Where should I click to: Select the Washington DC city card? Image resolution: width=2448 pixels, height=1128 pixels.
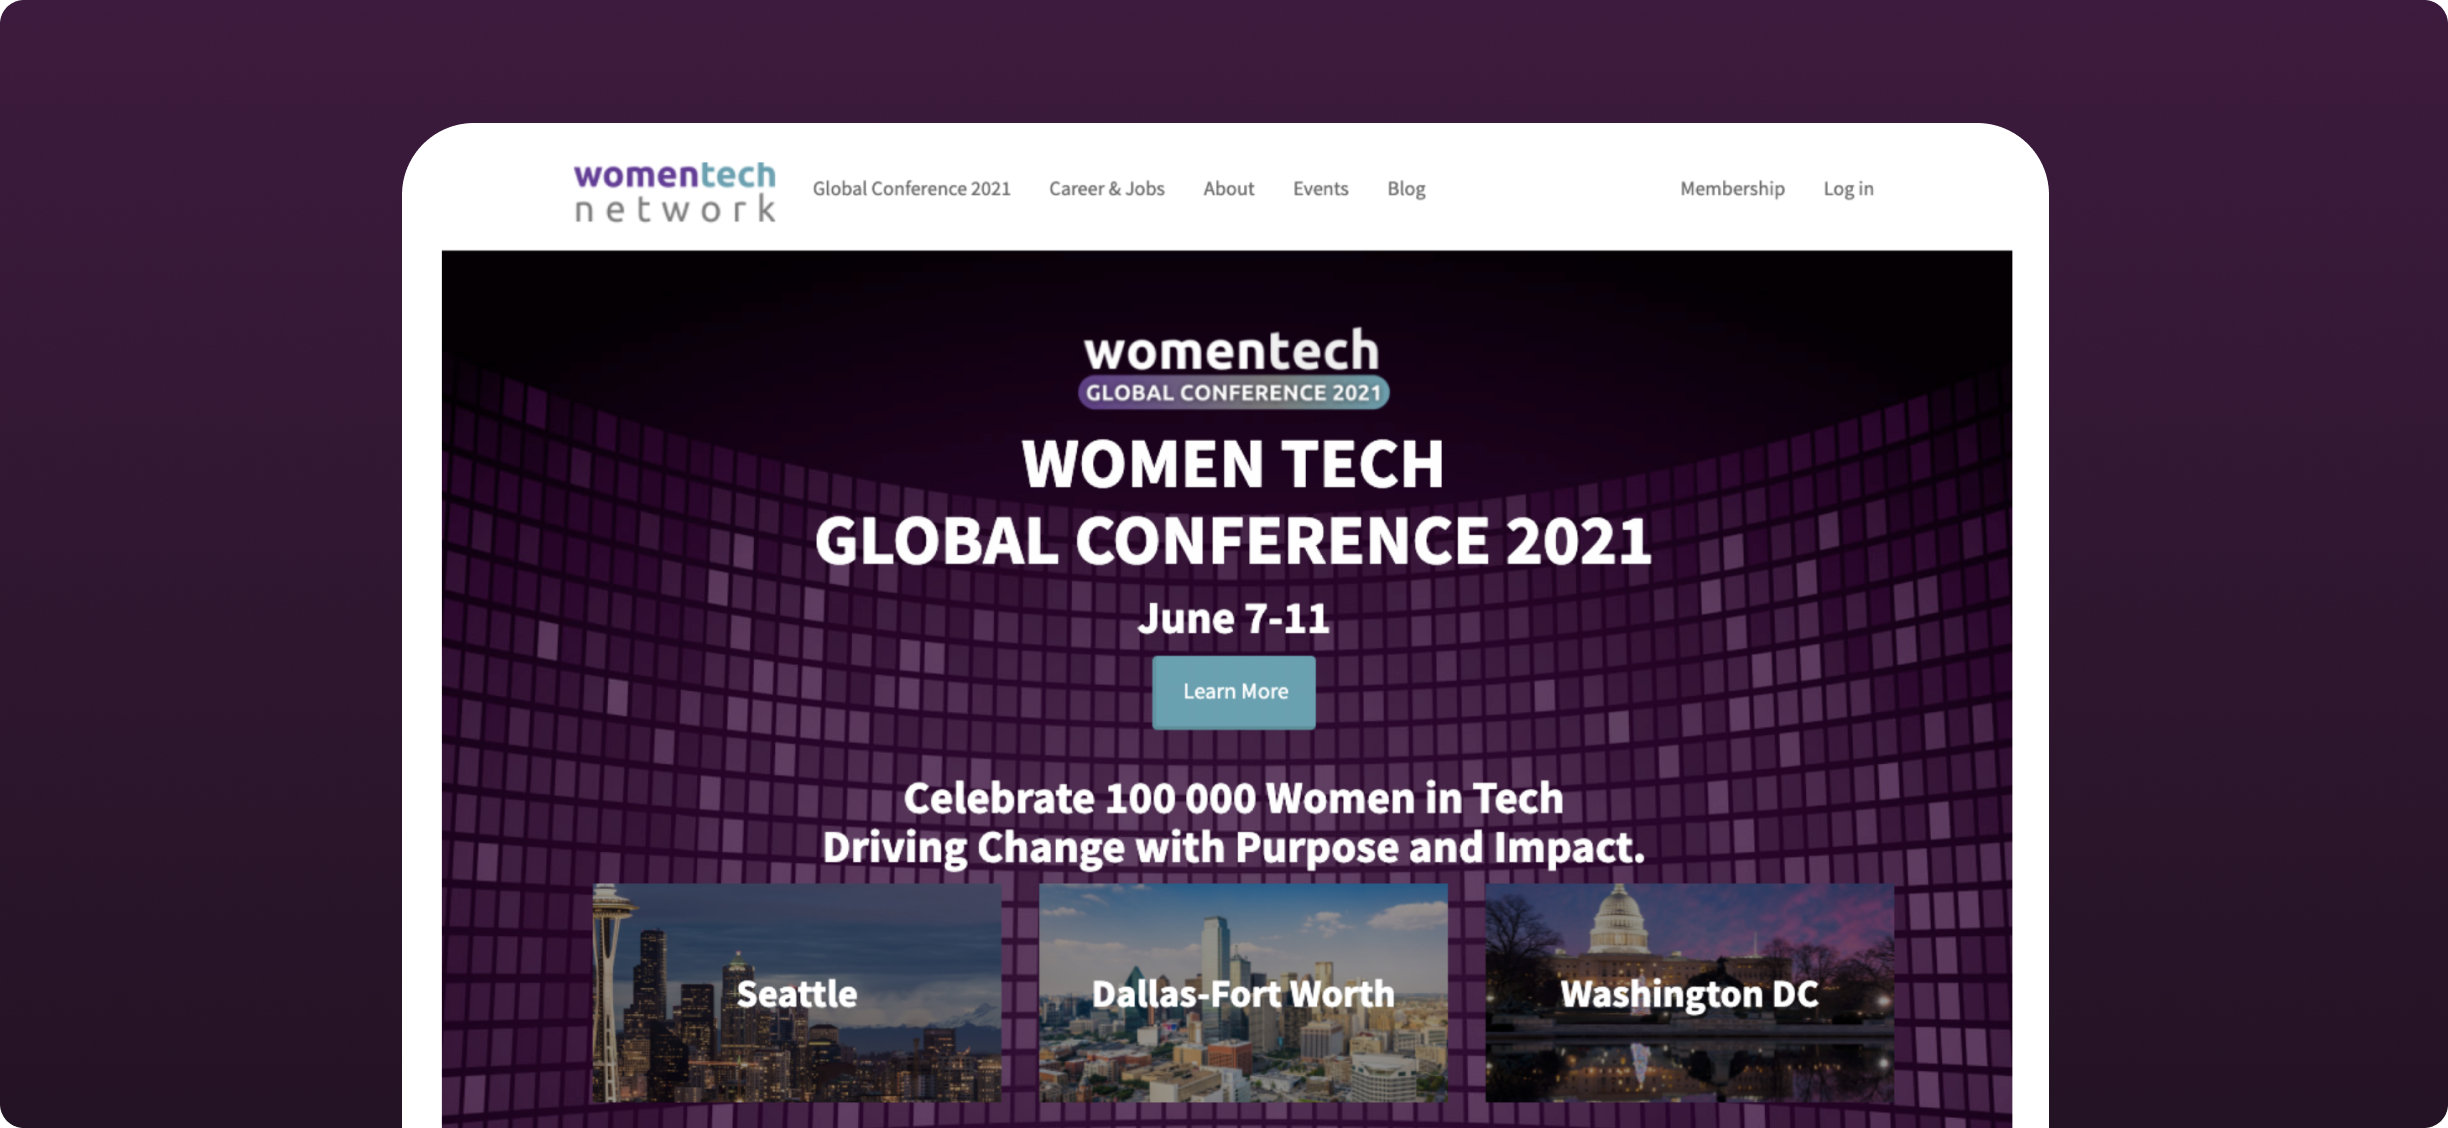click(1689, 993)
